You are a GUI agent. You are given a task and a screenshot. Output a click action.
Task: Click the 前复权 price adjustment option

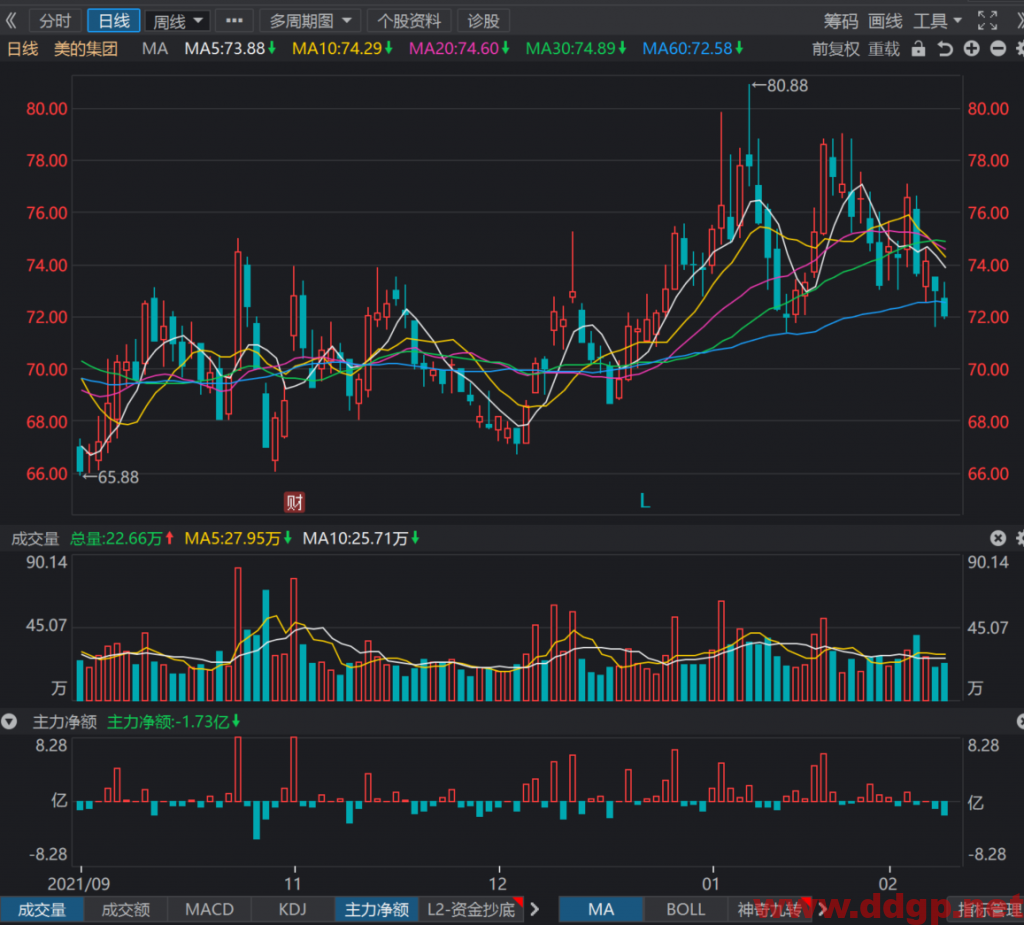[835, 49]
